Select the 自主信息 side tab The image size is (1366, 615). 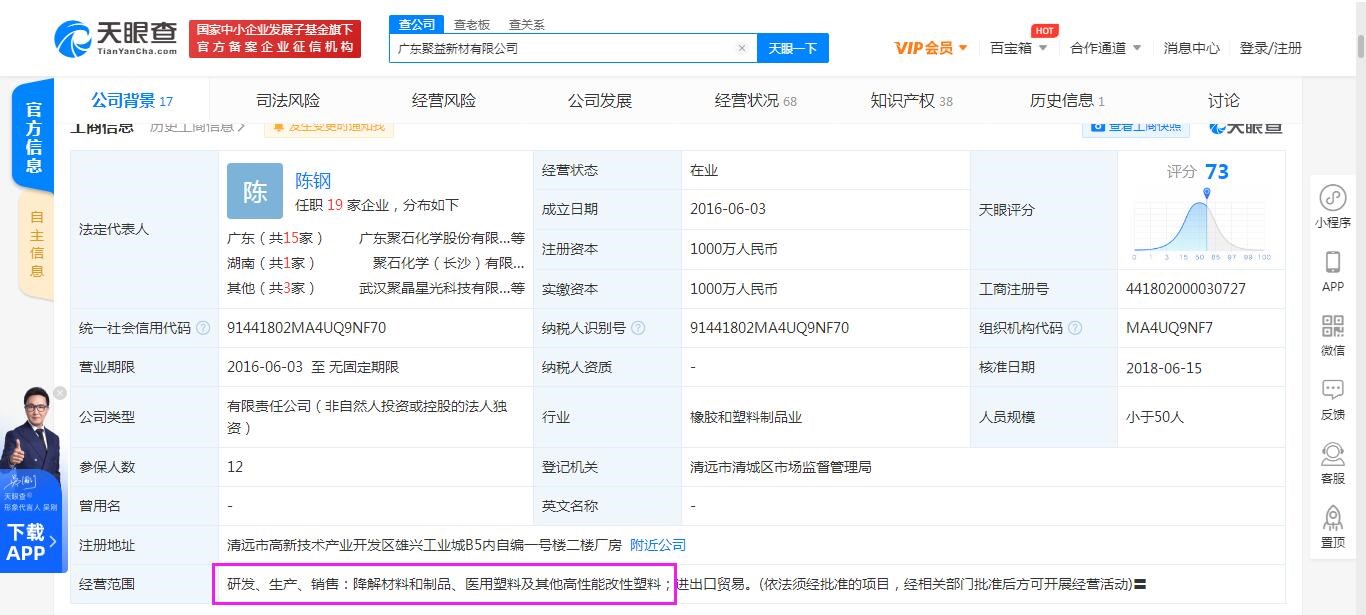36,244
